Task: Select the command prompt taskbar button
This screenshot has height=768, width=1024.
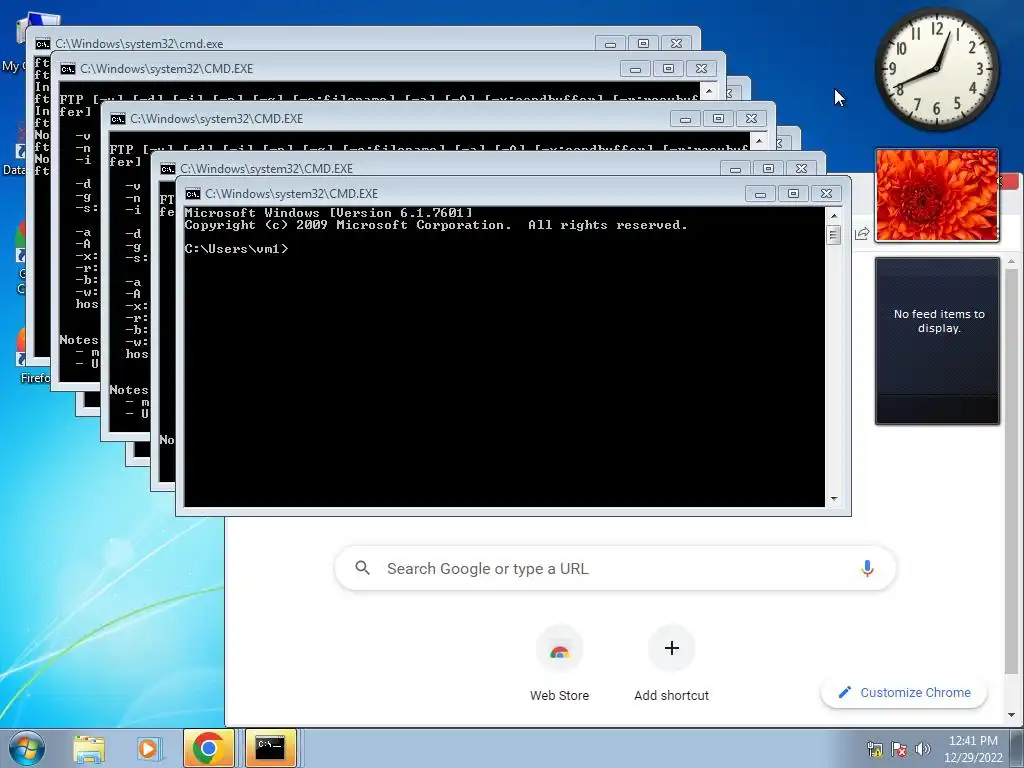Action: 270,748
